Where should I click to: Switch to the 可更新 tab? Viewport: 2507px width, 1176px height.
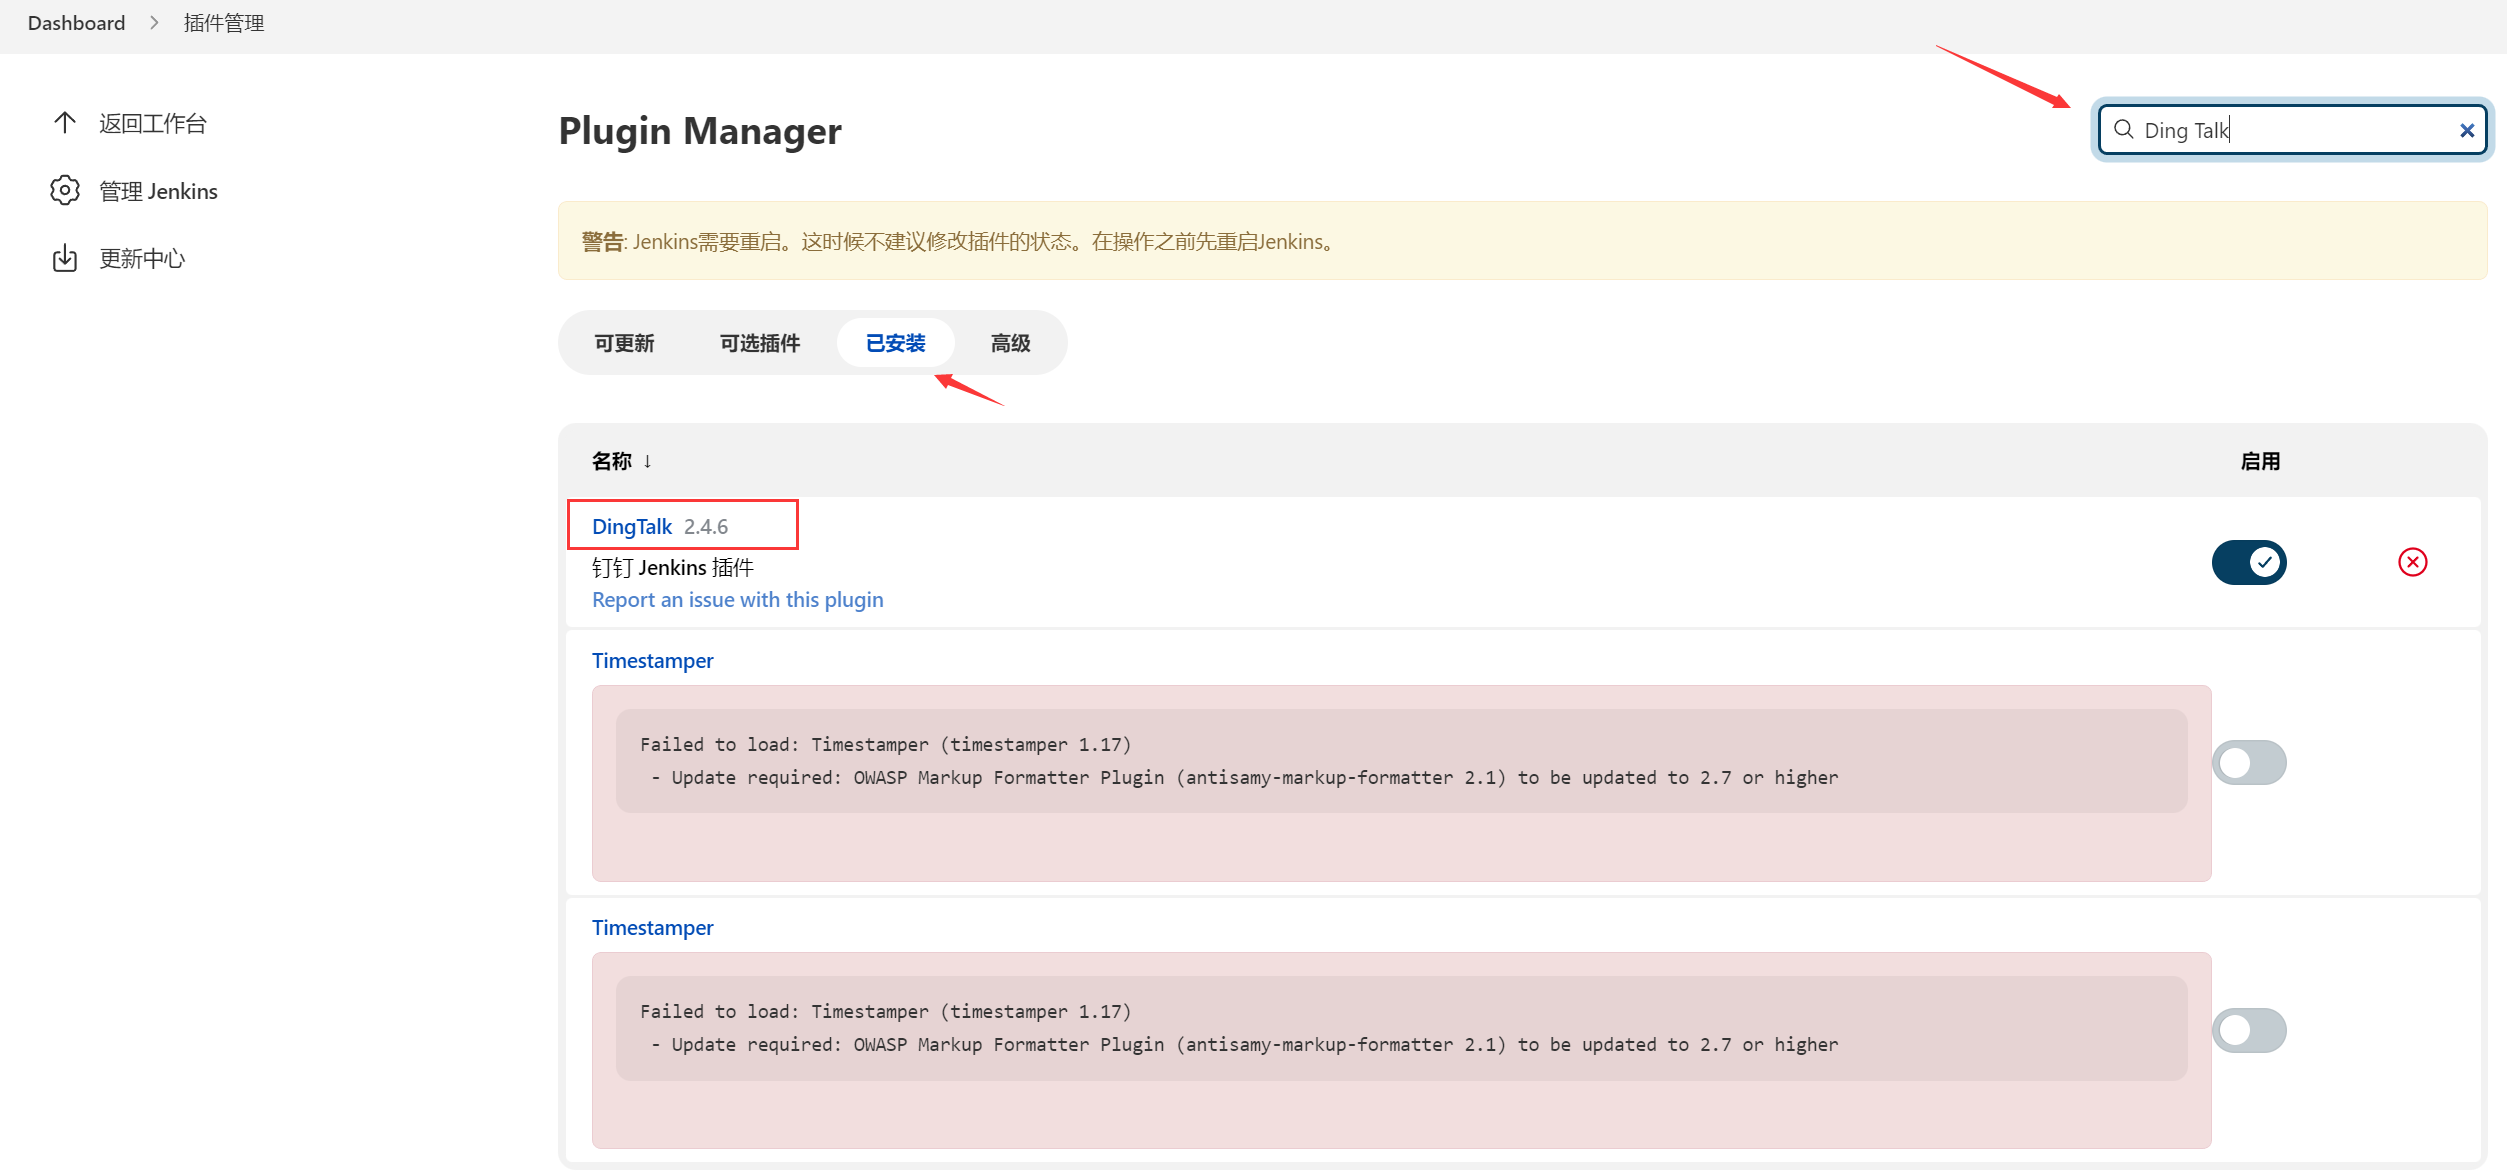[x=624, y=343]
